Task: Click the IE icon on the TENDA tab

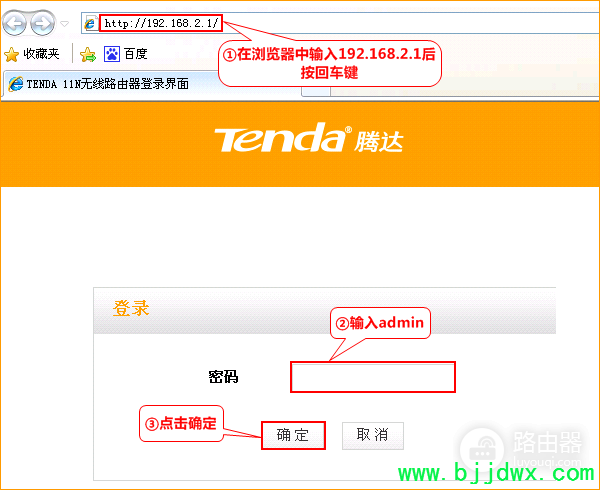Action: pyautogui.click(x=16, y=84)
